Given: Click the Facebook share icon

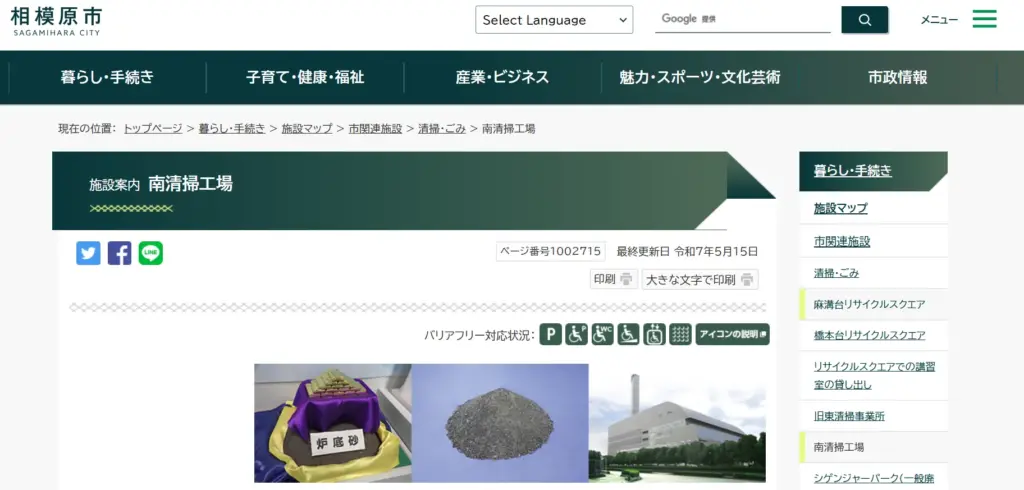Looking at the screenshot, I should click(119, 253).
